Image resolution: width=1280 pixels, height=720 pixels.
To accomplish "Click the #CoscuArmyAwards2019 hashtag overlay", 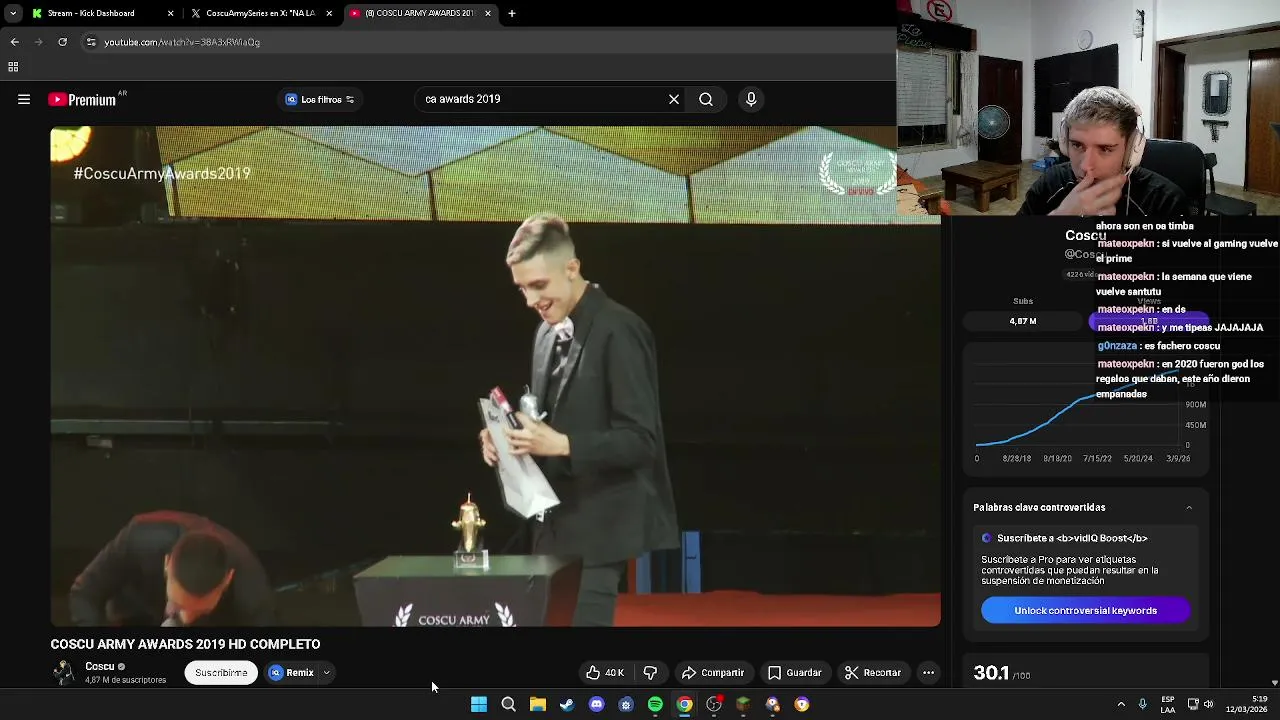I will coord(162,174).
